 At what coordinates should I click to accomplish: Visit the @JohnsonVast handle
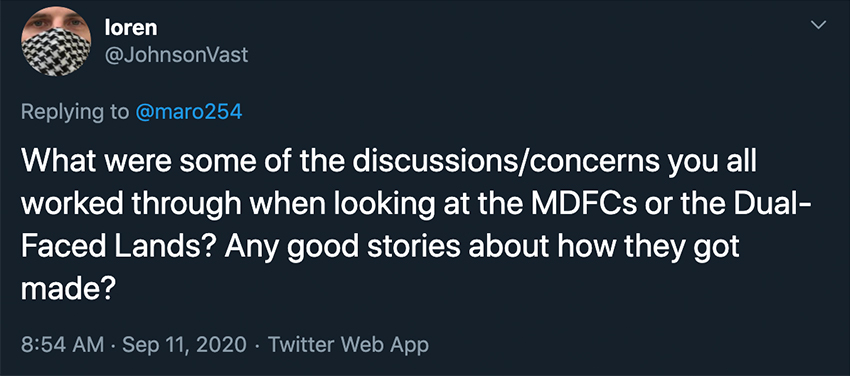pyautogui.click(x=176, y=55)
